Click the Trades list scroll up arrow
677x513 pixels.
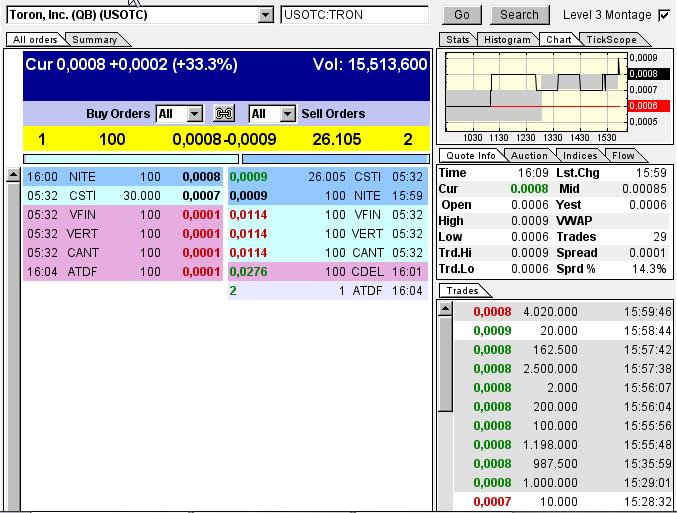coord(445,309)
